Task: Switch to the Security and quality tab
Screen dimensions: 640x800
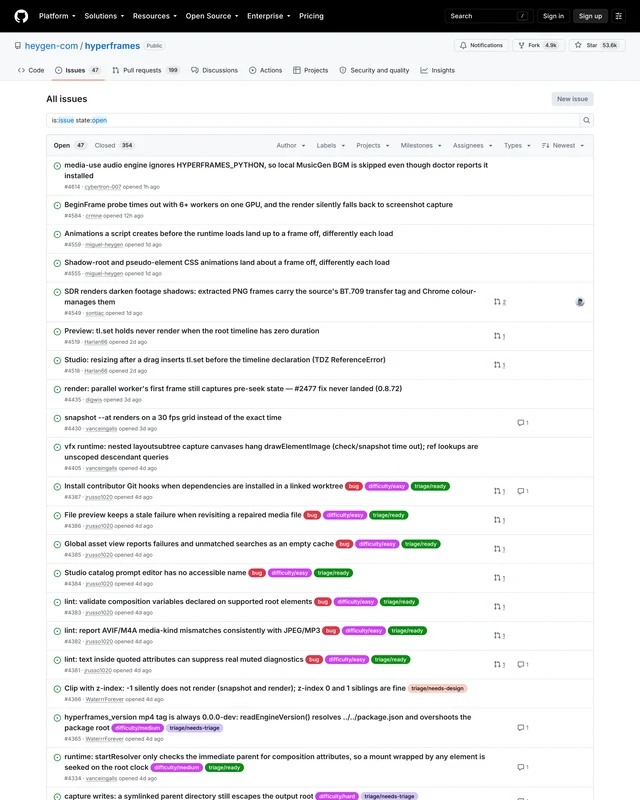Action: tap(374, 70)
